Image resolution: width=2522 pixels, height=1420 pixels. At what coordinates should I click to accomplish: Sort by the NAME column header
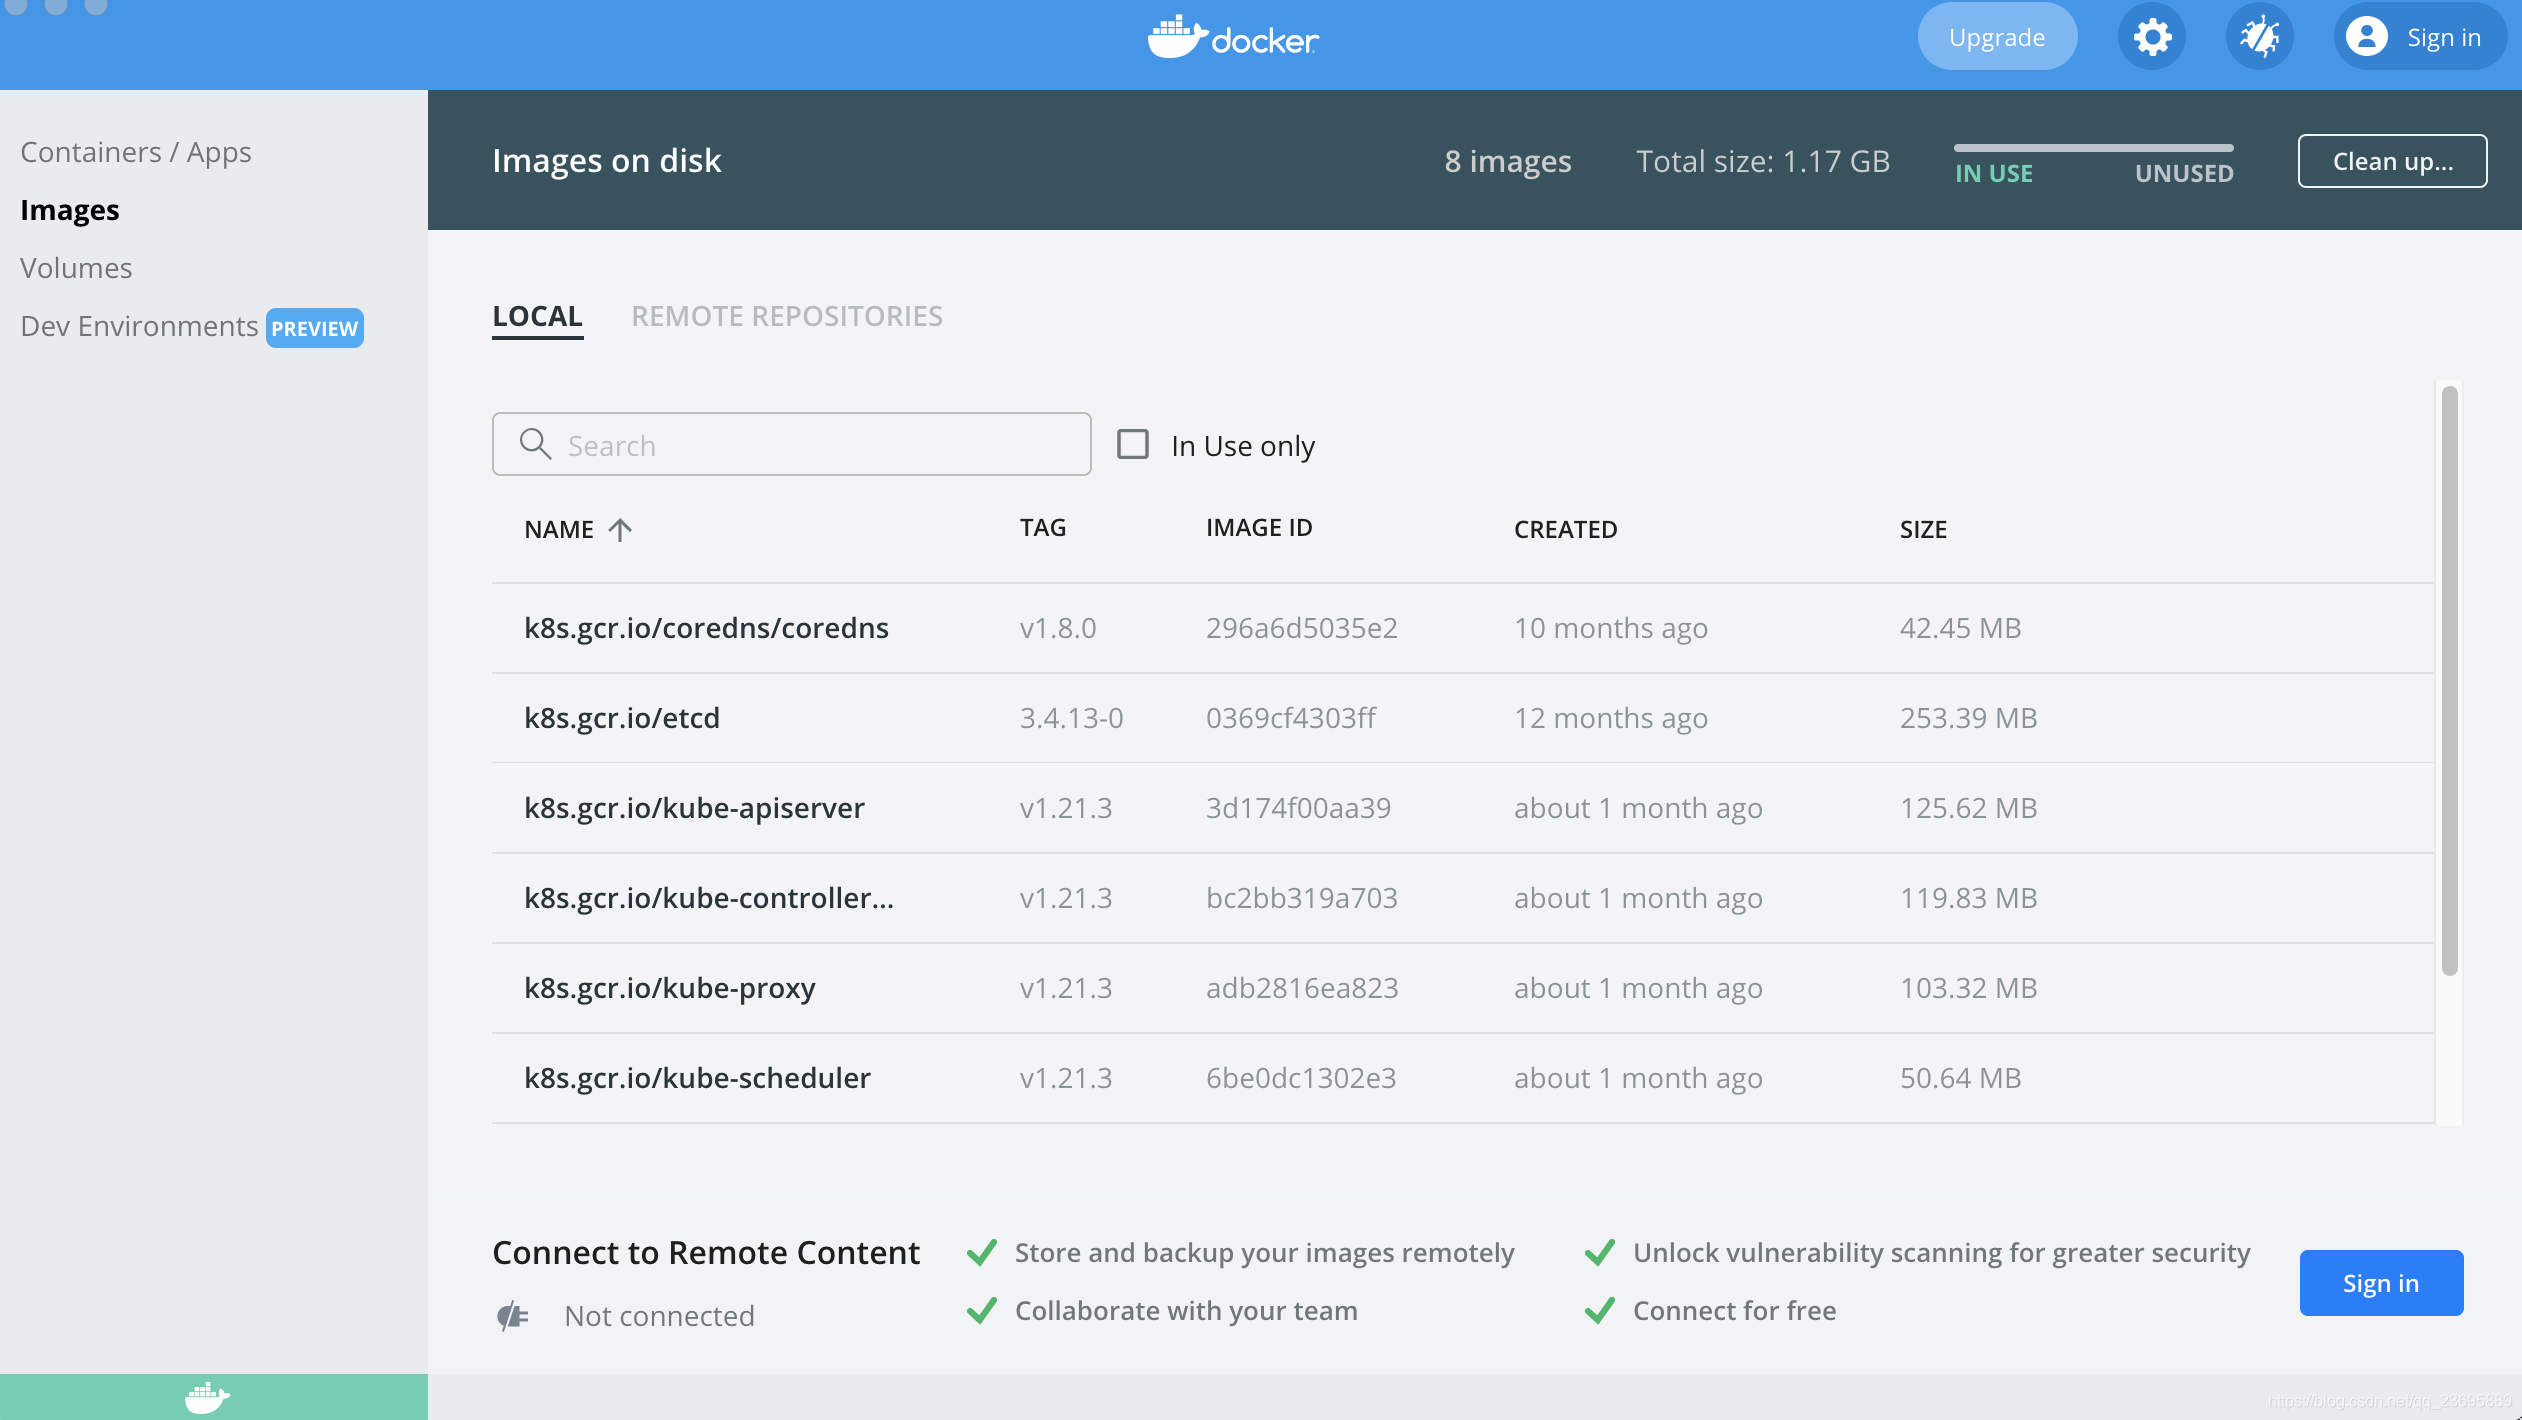(559, 529)
